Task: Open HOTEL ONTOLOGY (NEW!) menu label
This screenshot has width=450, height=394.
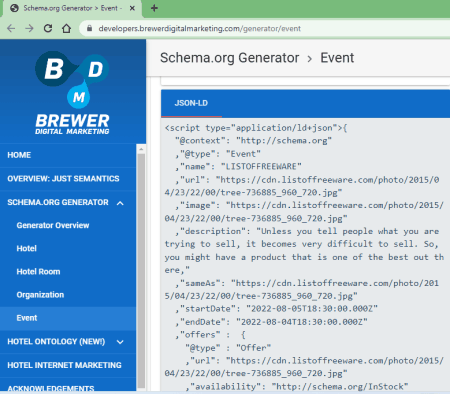Action: 56,342
